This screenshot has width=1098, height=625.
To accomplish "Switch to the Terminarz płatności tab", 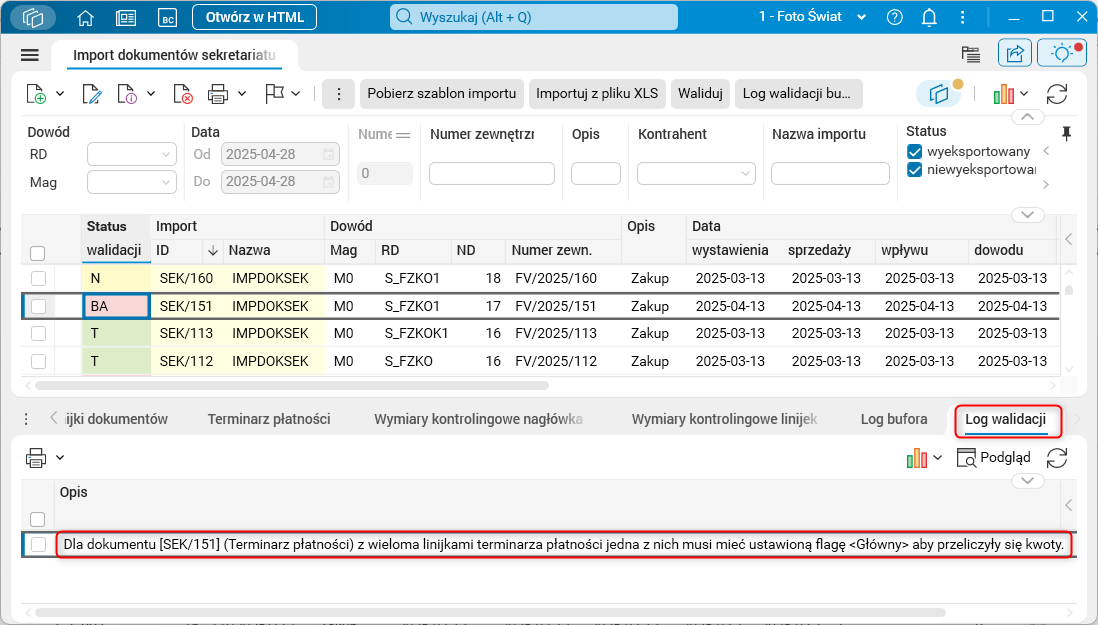I will coord(269,419).
